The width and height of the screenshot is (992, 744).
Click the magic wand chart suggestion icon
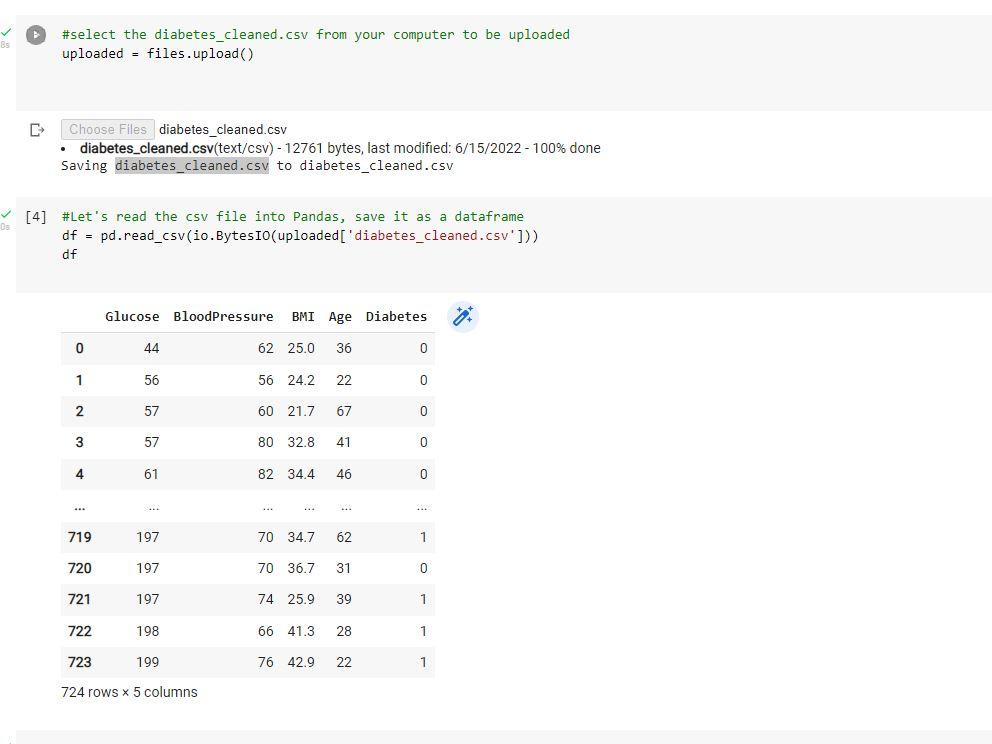click(x=462, y=316)
